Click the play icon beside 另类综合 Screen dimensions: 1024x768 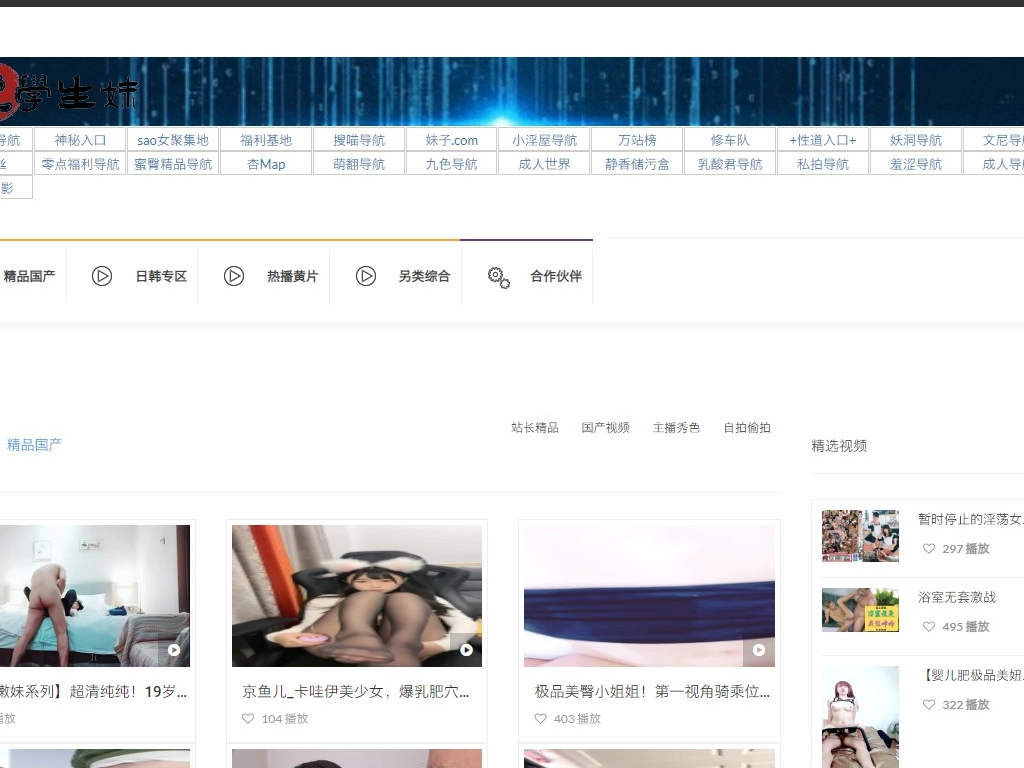click(366, 276)
